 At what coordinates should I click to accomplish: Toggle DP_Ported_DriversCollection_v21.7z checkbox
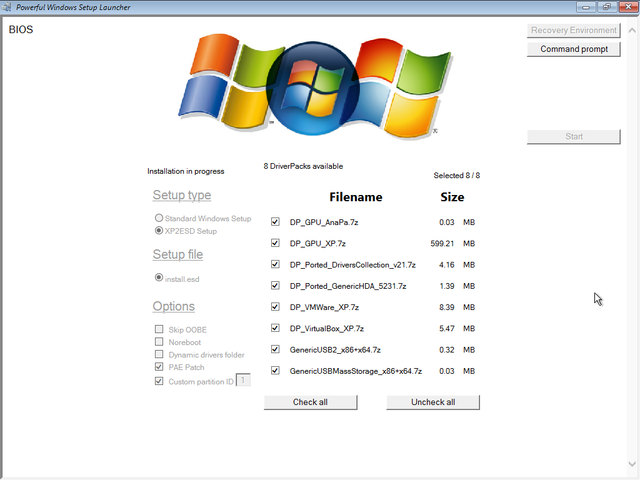point(275,264)
